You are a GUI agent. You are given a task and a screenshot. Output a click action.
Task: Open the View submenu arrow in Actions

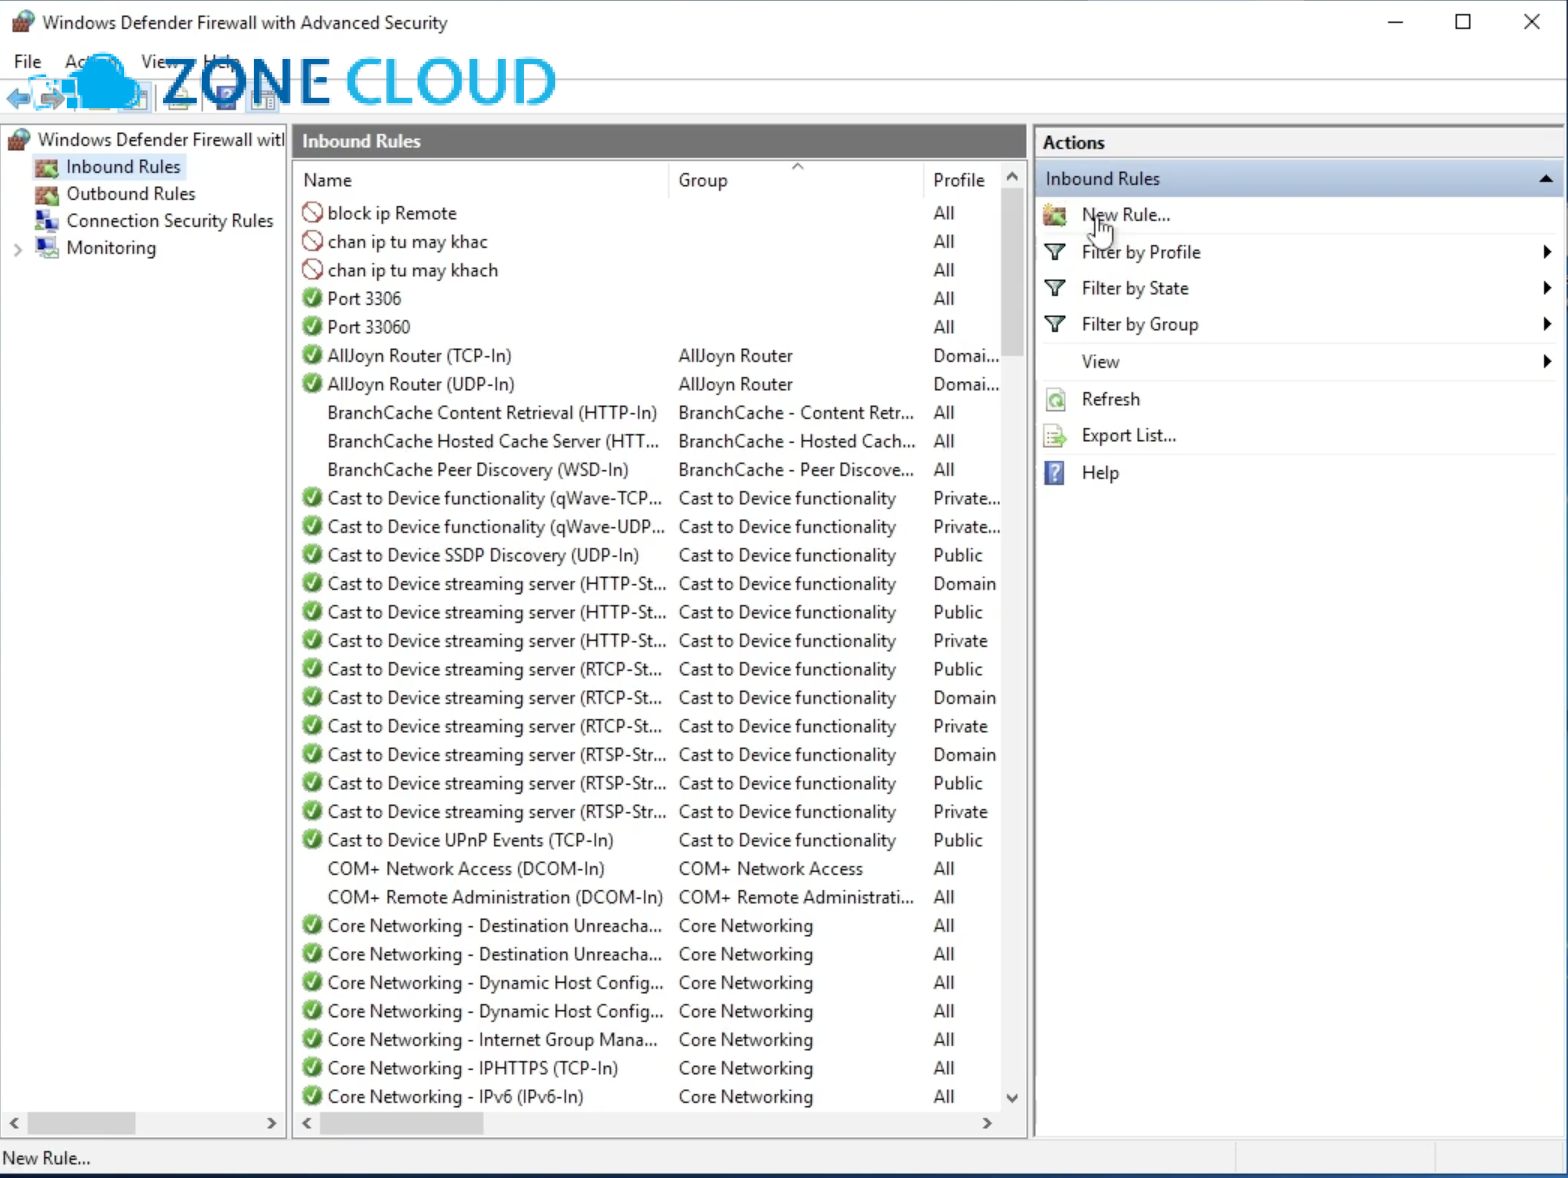click(x=1546, y=361)
